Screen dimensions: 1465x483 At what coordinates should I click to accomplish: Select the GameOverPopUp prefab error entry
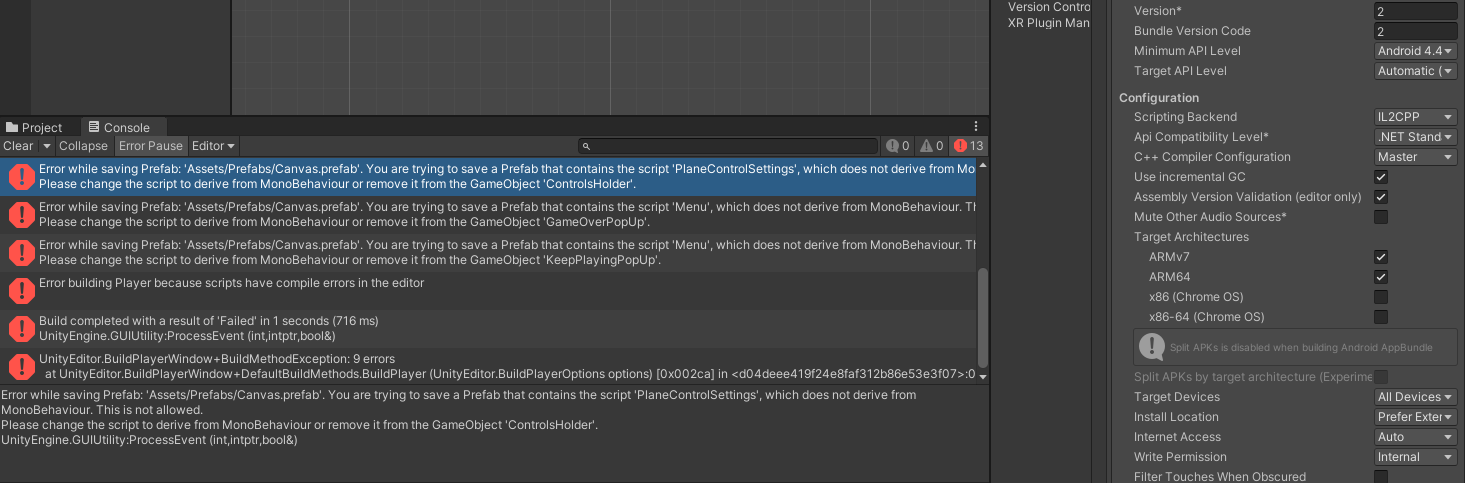[488, 214]
